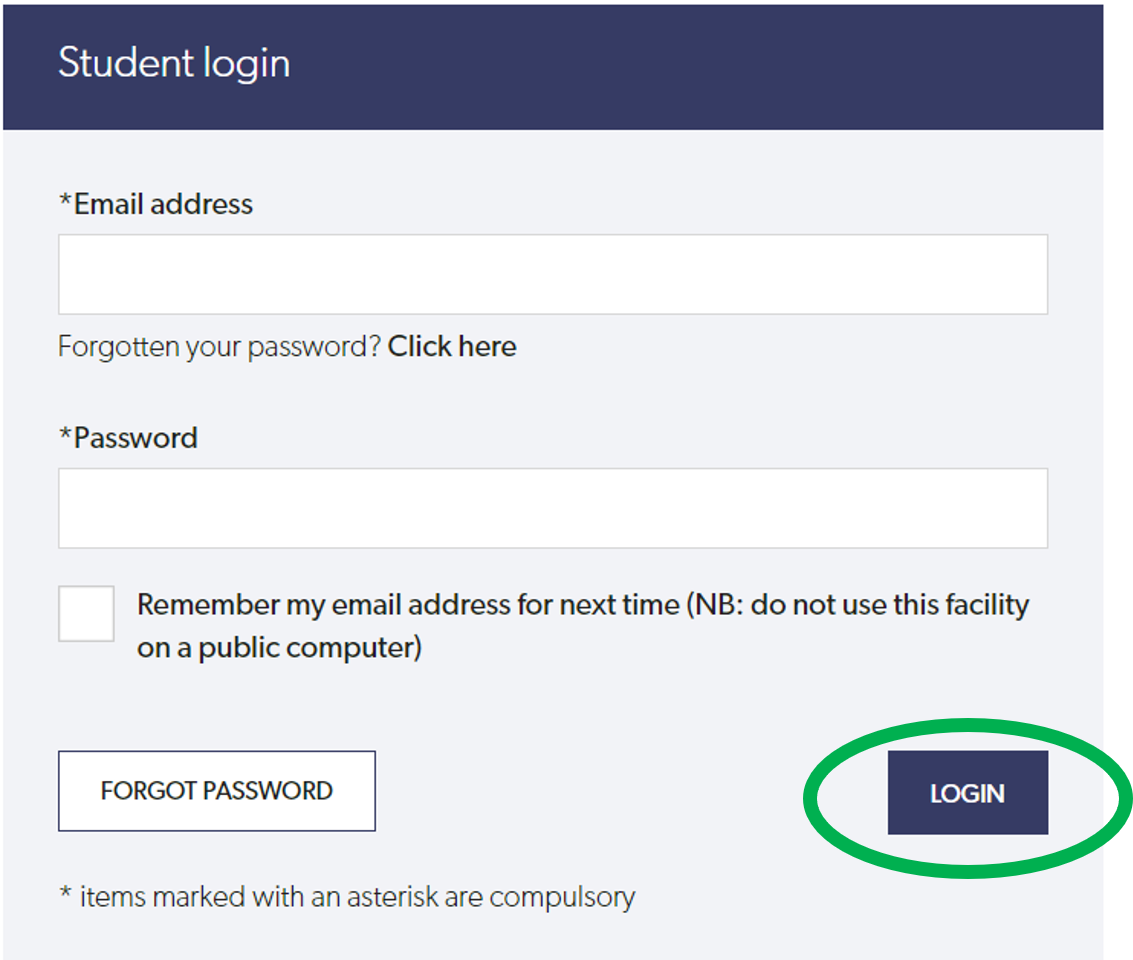This screenshot has width=1133, height=960.
Task: Click the asterisk compulsory items note
Action: point(347,897)
